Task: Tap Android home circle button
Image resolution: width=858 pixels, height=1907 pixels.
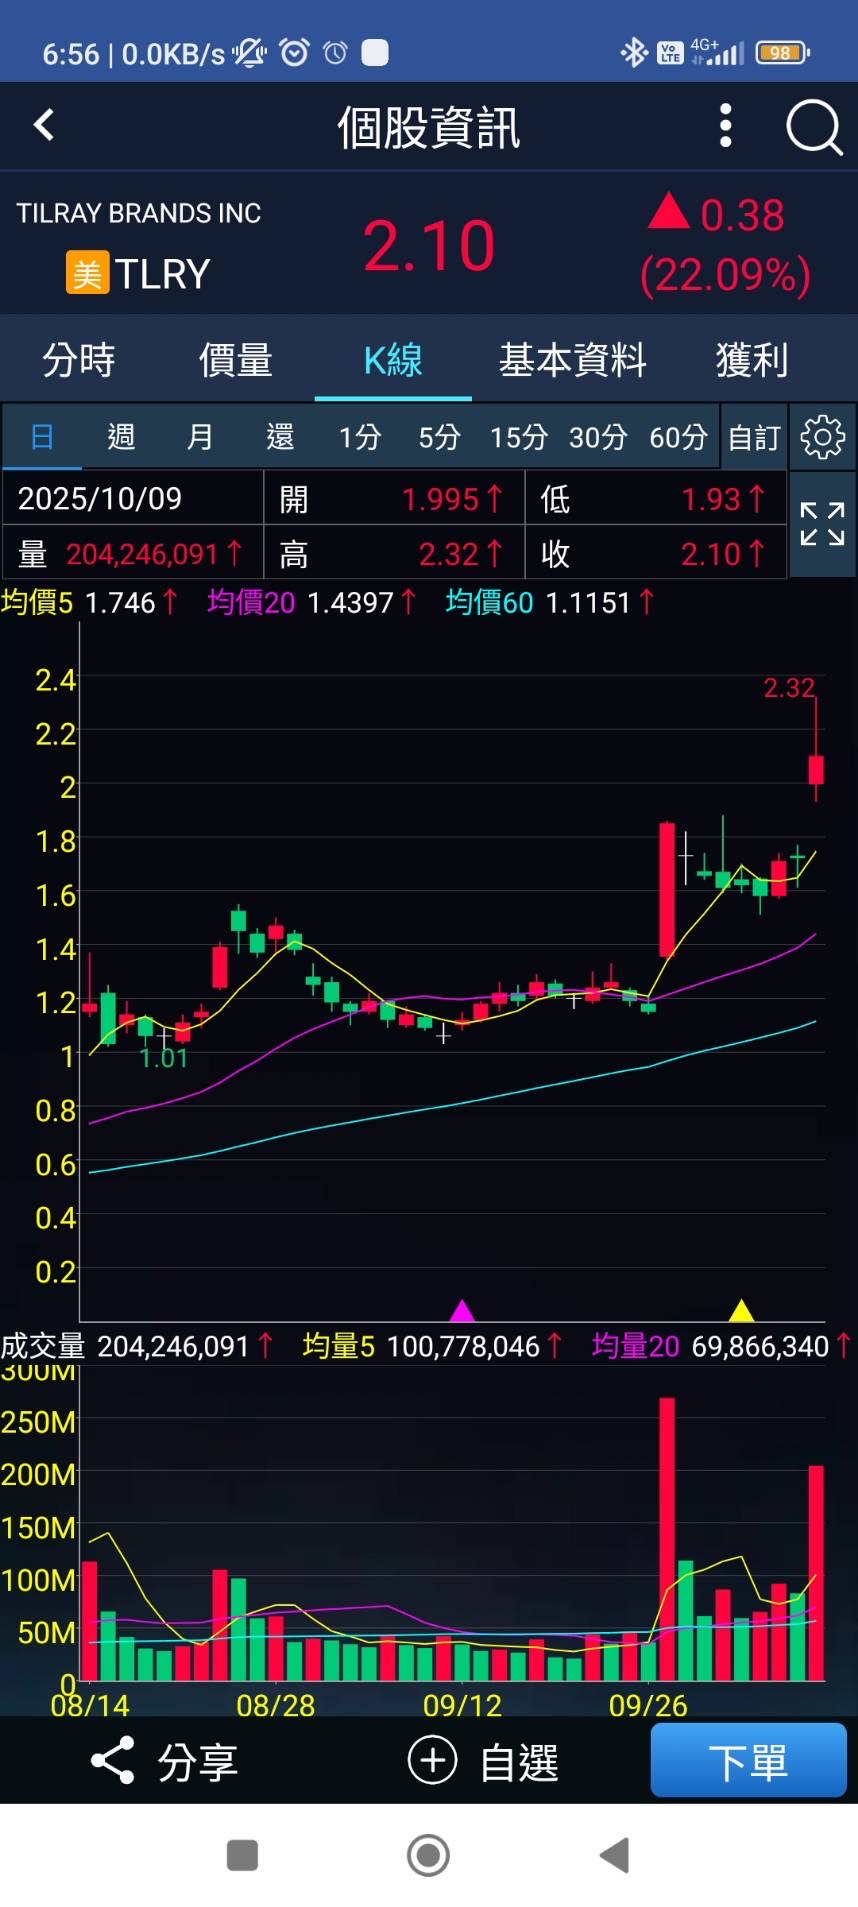Action: click(x=428, y=1856)
